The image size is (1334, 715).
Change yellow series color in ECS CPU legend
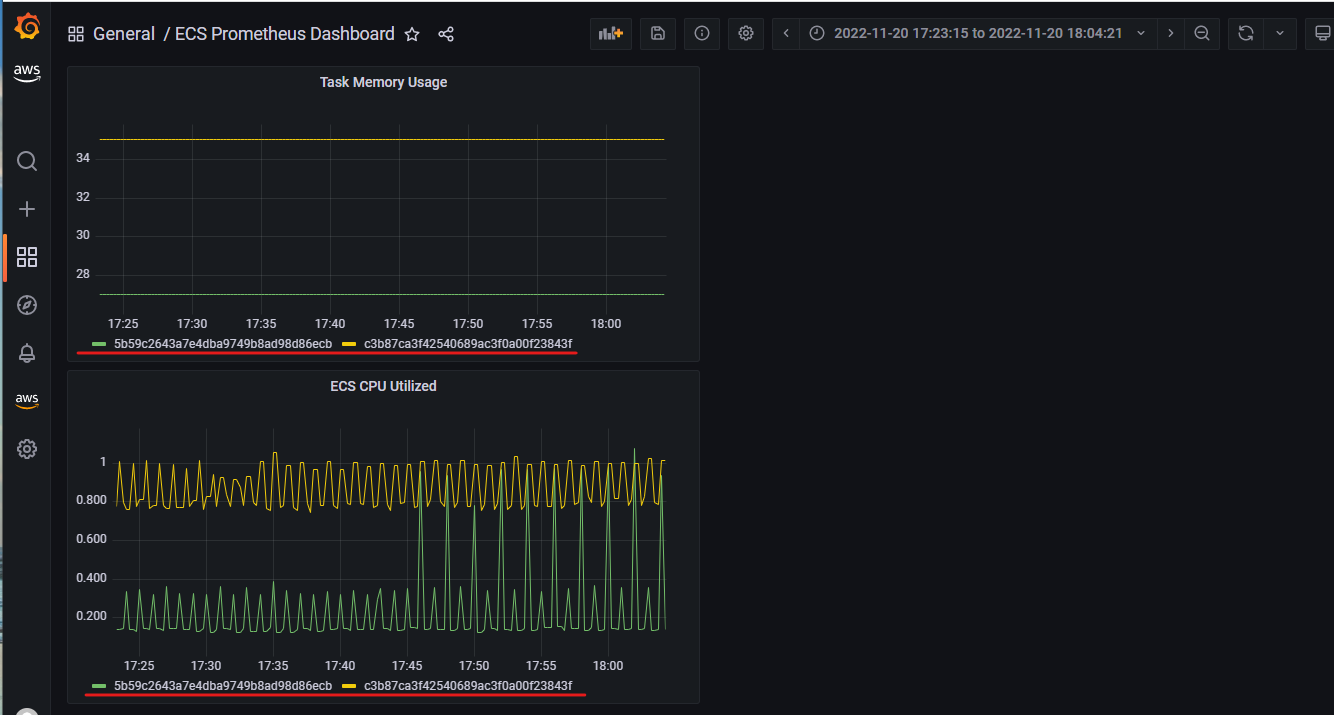(349, 687)
